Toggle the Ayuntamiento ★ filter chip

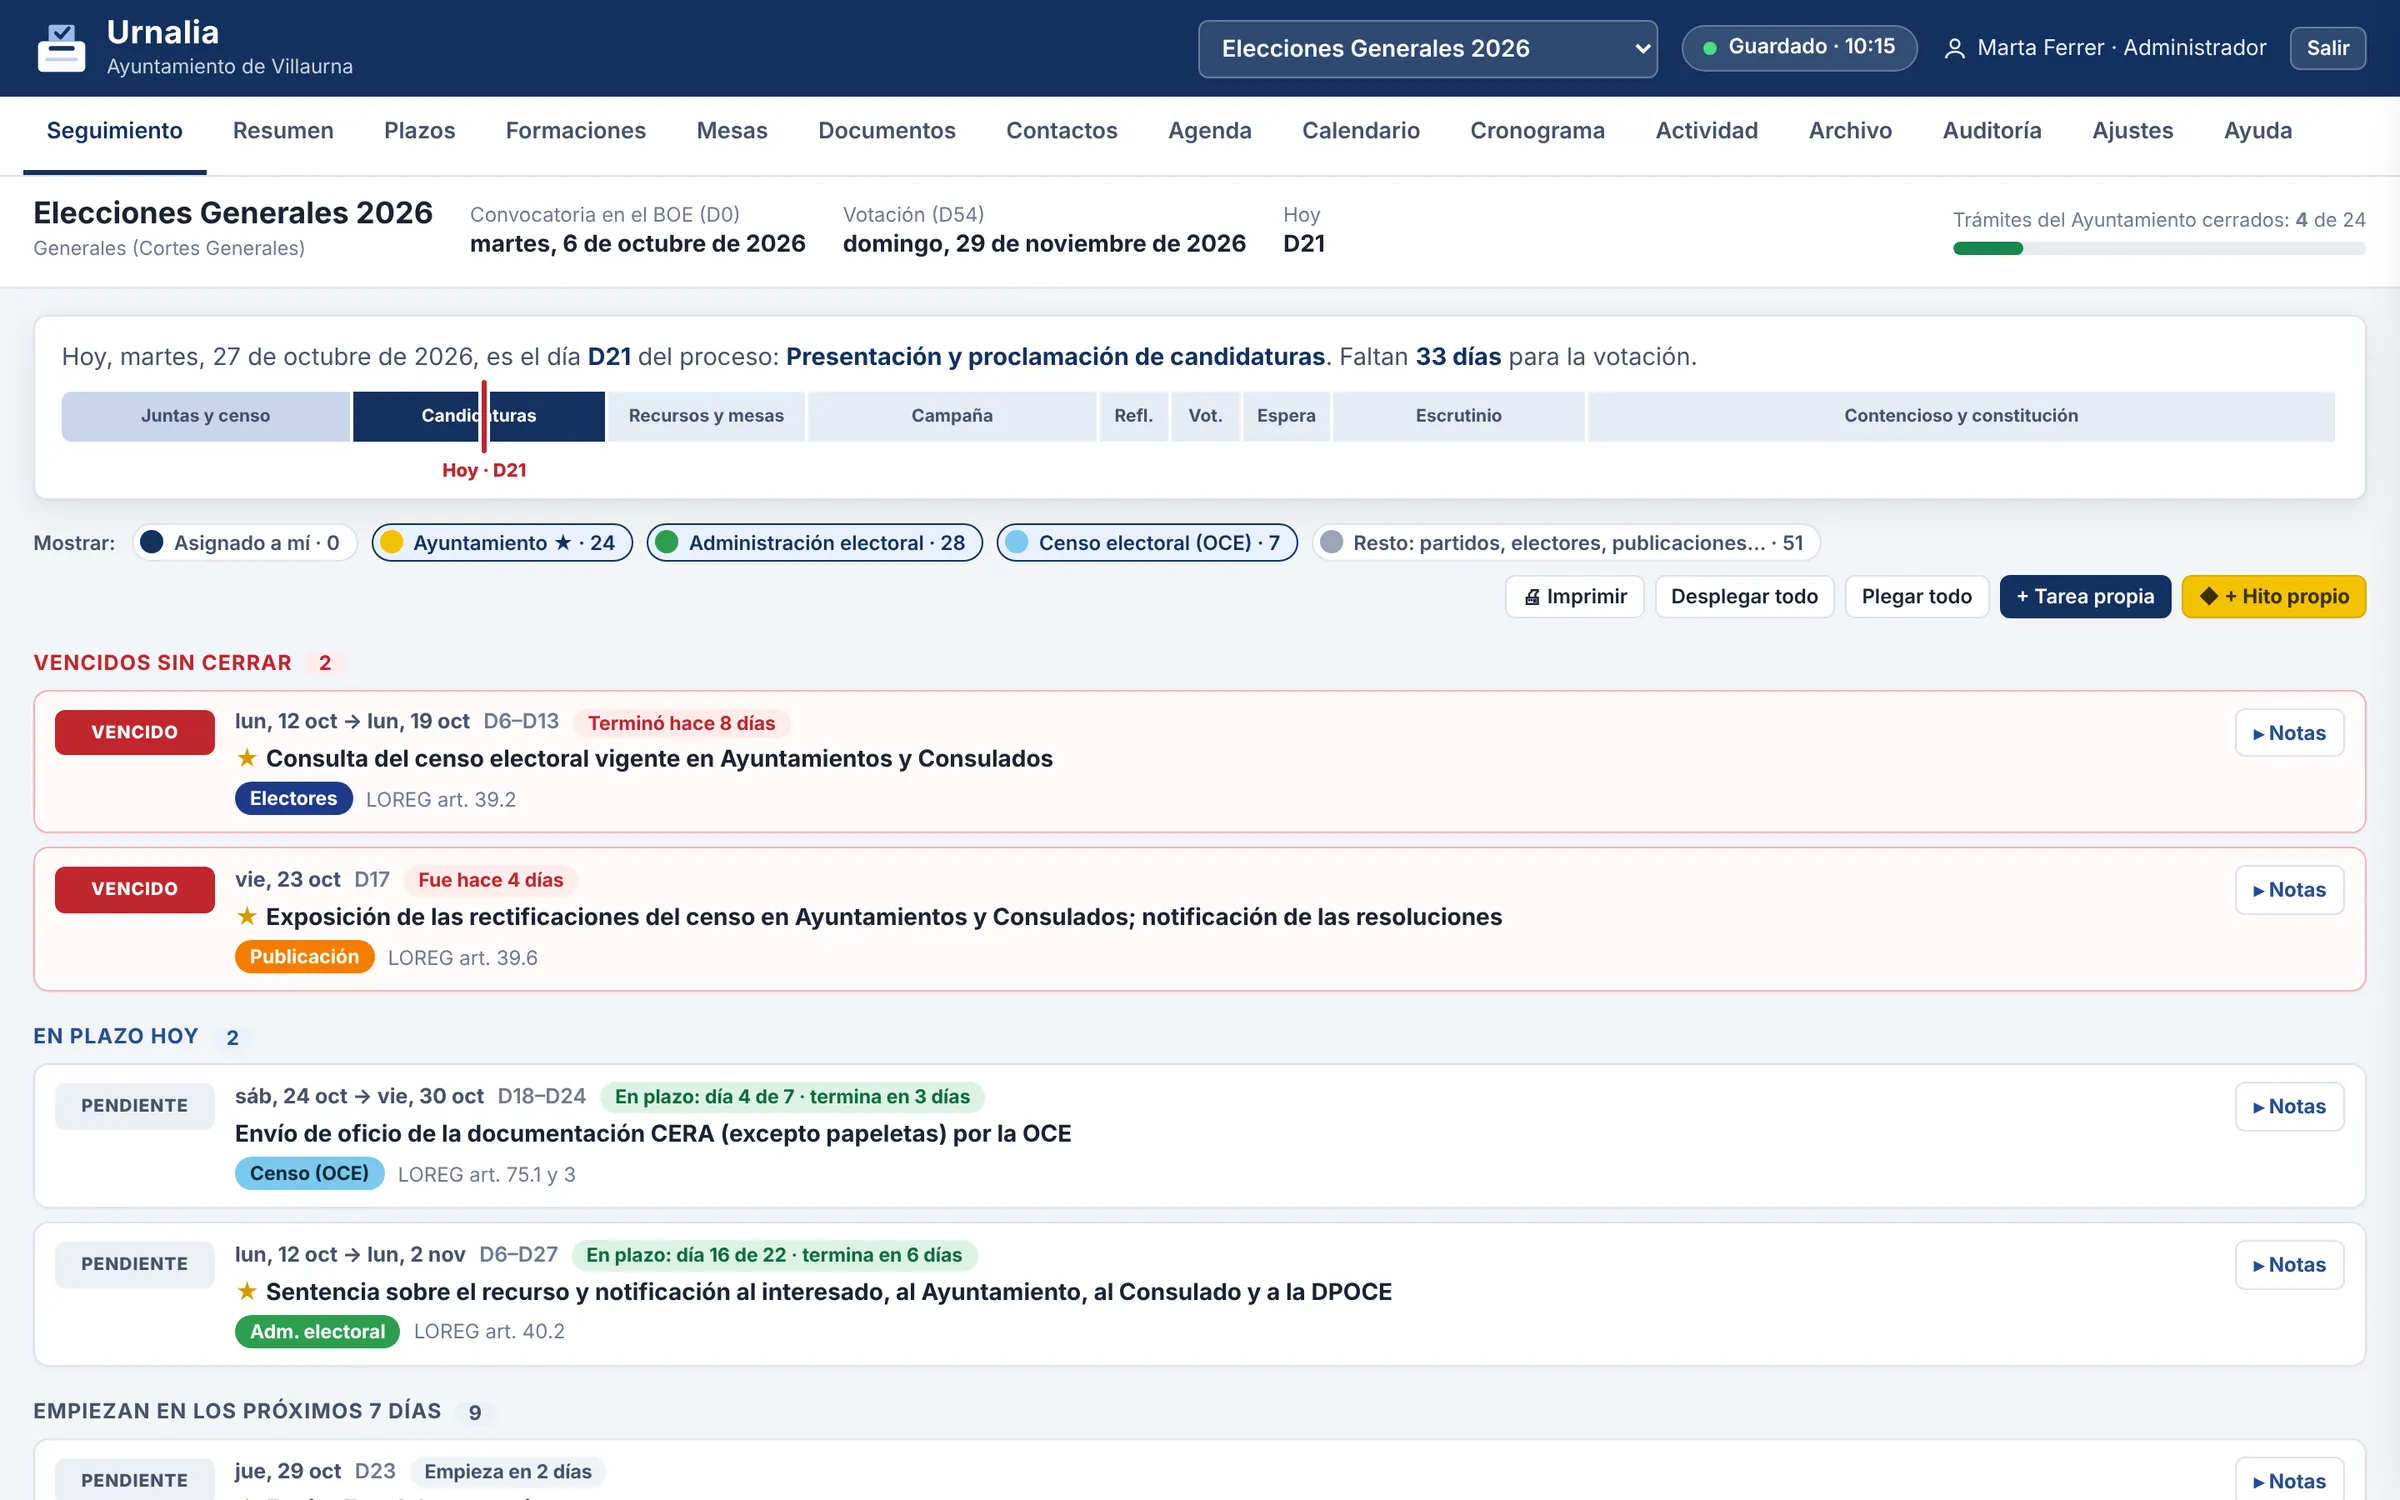[502, 543]
